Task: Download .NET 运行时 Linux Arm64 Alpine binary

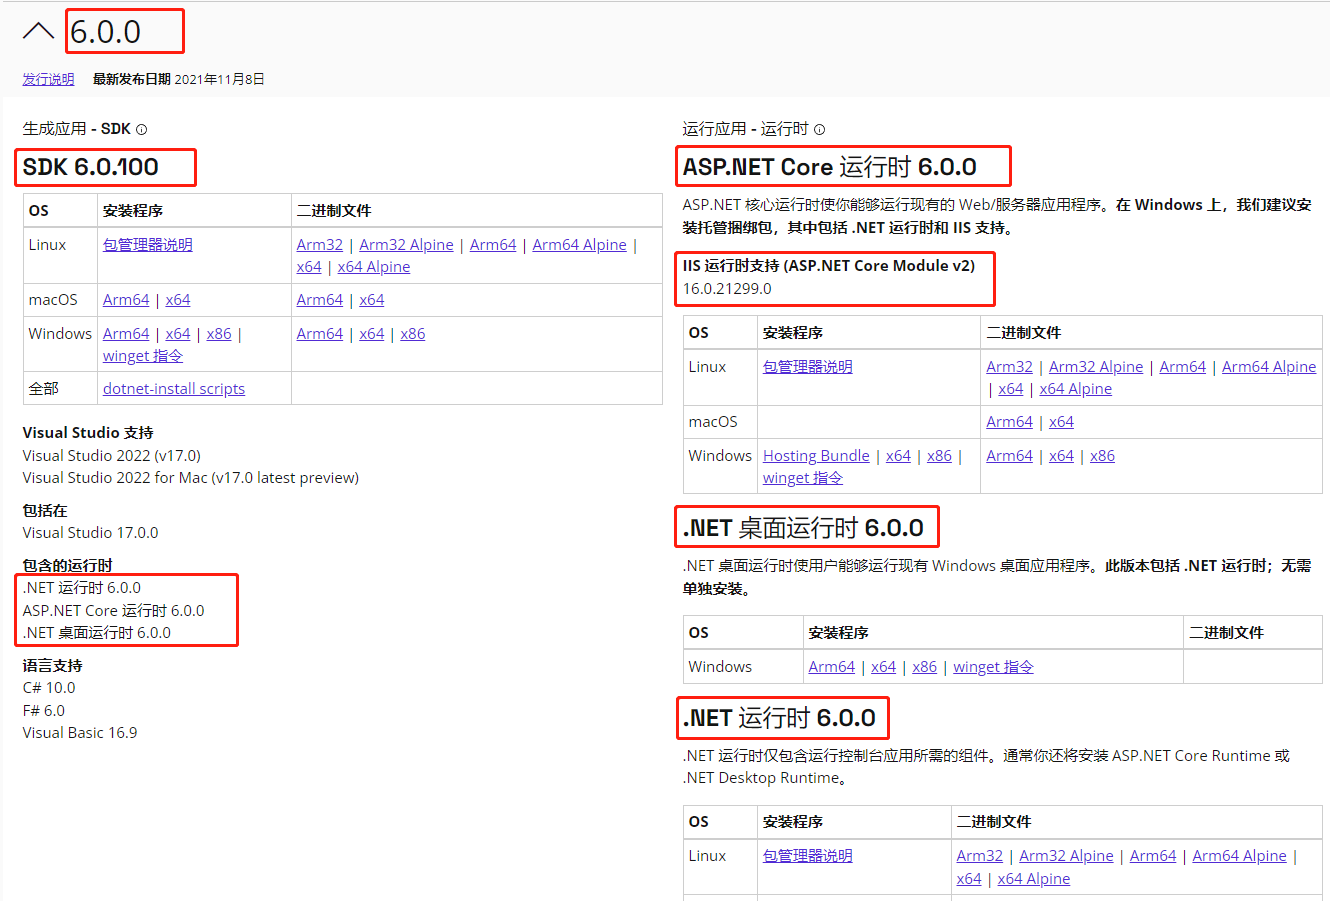Action: click(1239, 856)
